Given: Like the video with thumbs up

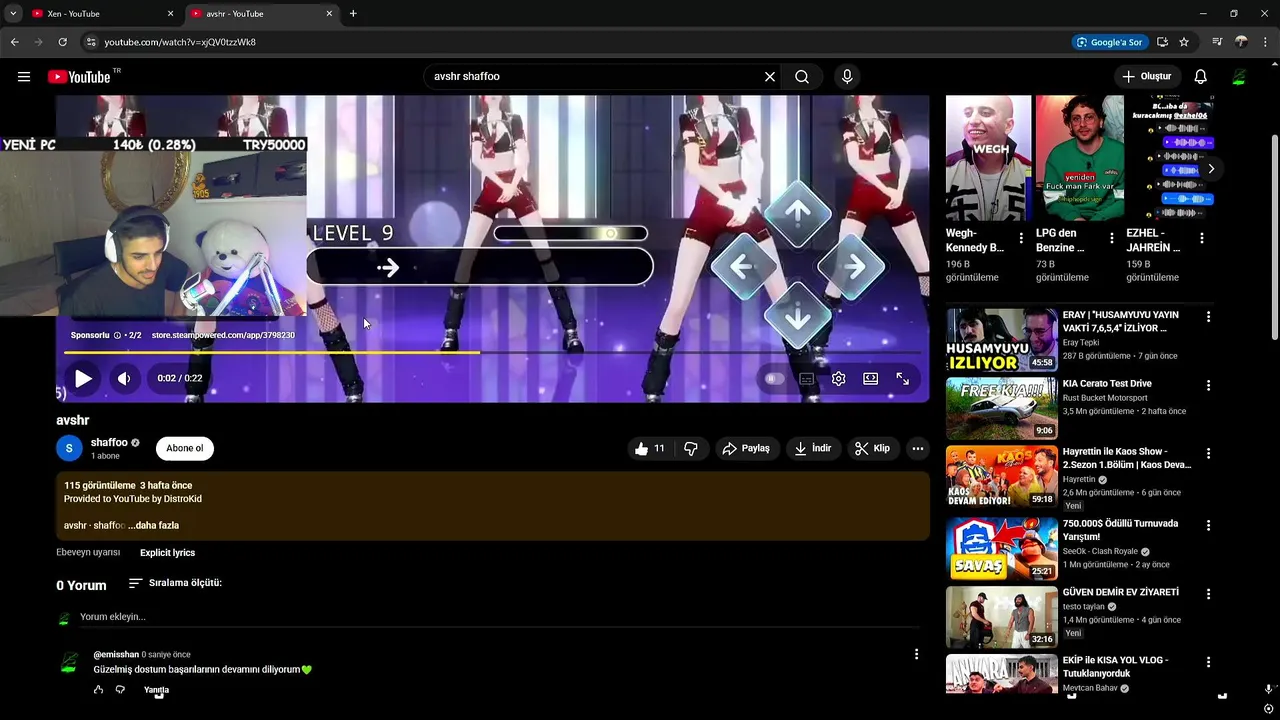Looking at the screenshot, I should coord(649,449).
